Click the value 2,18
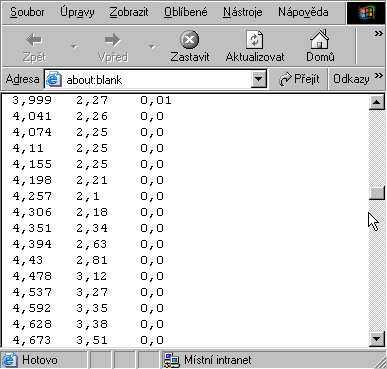This screenshot has width=387, height=369. [92, 212]
